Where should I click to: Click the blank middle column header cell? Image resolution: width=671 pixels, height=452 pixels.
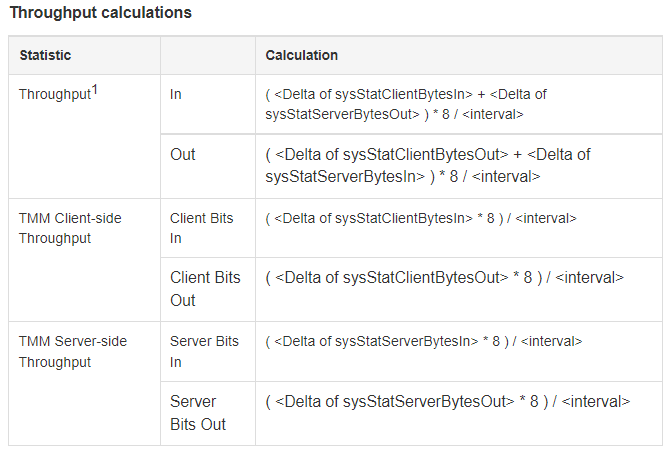207,55
